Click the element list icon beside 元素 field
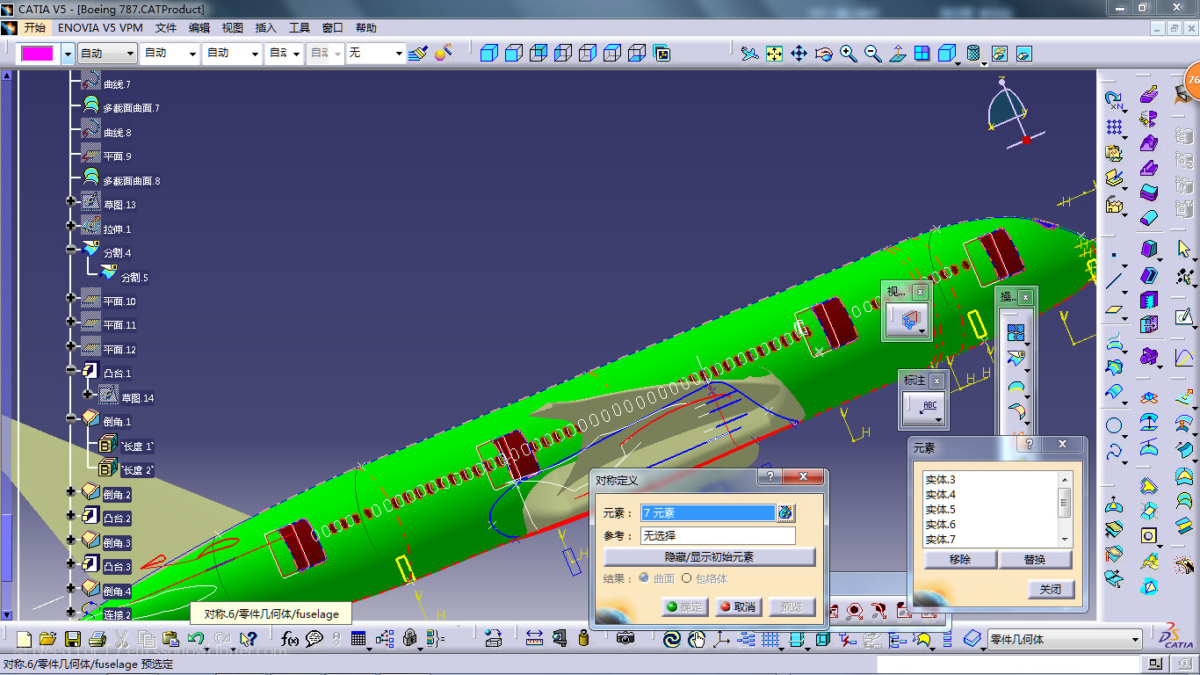This screenshot has height=675, width=1200. point(786,513)
